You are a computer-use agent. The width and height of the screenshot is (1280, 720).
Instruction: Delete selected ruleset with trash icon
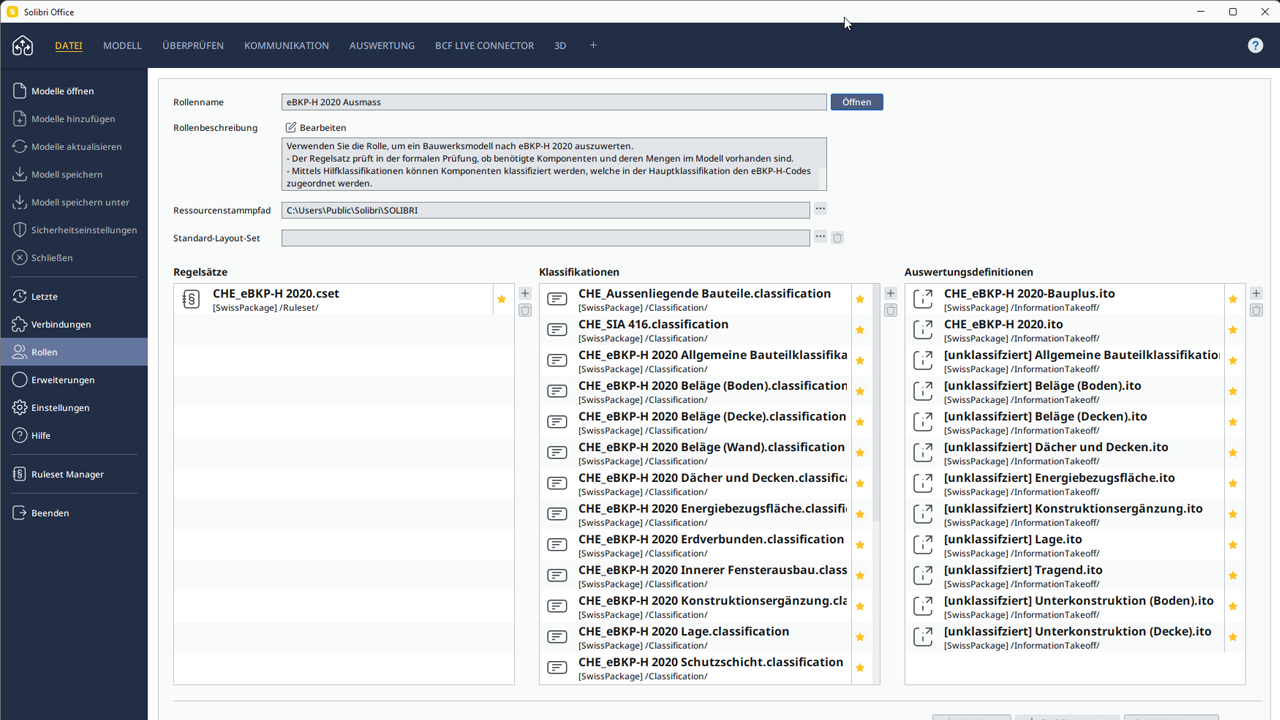525,311
